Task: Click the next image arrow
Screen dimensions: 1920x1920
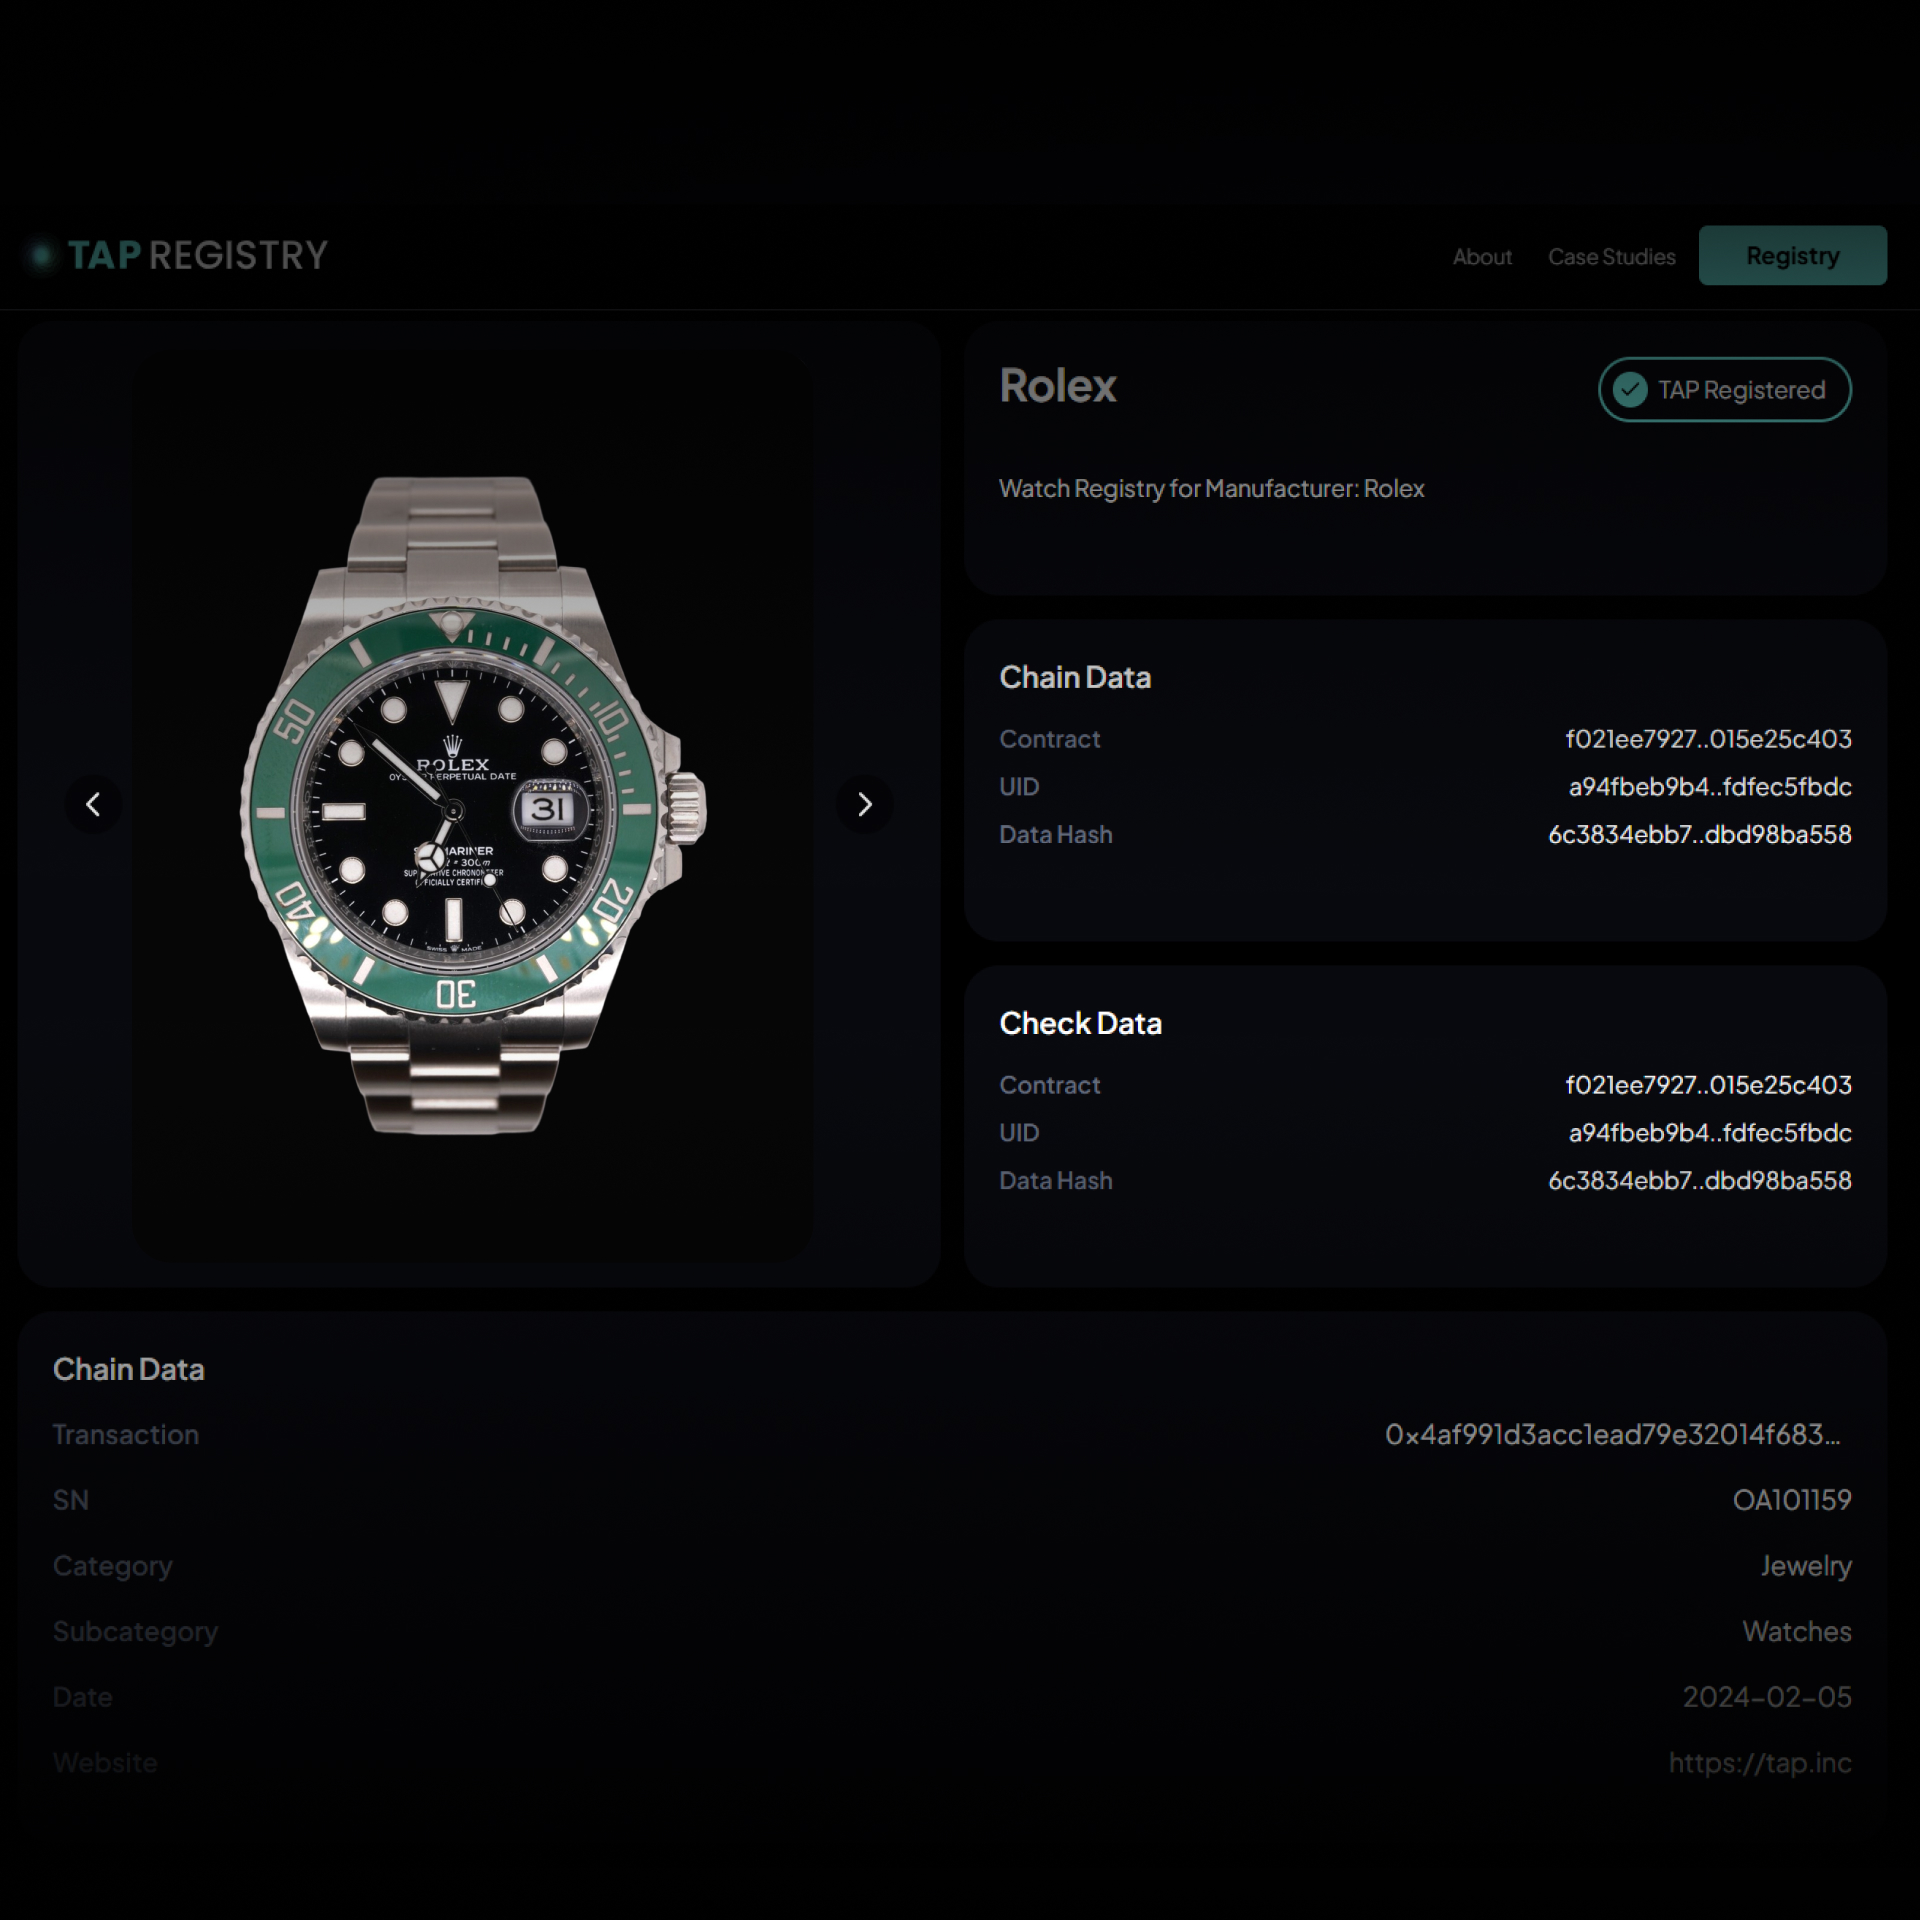Action: point(865,804)
